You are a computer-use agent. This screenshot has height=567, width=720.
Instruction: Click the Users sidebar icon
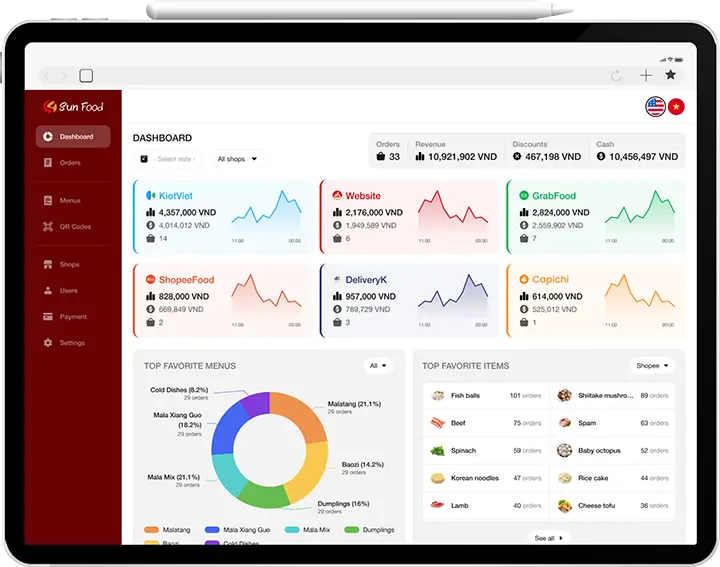tap(48, 291)
